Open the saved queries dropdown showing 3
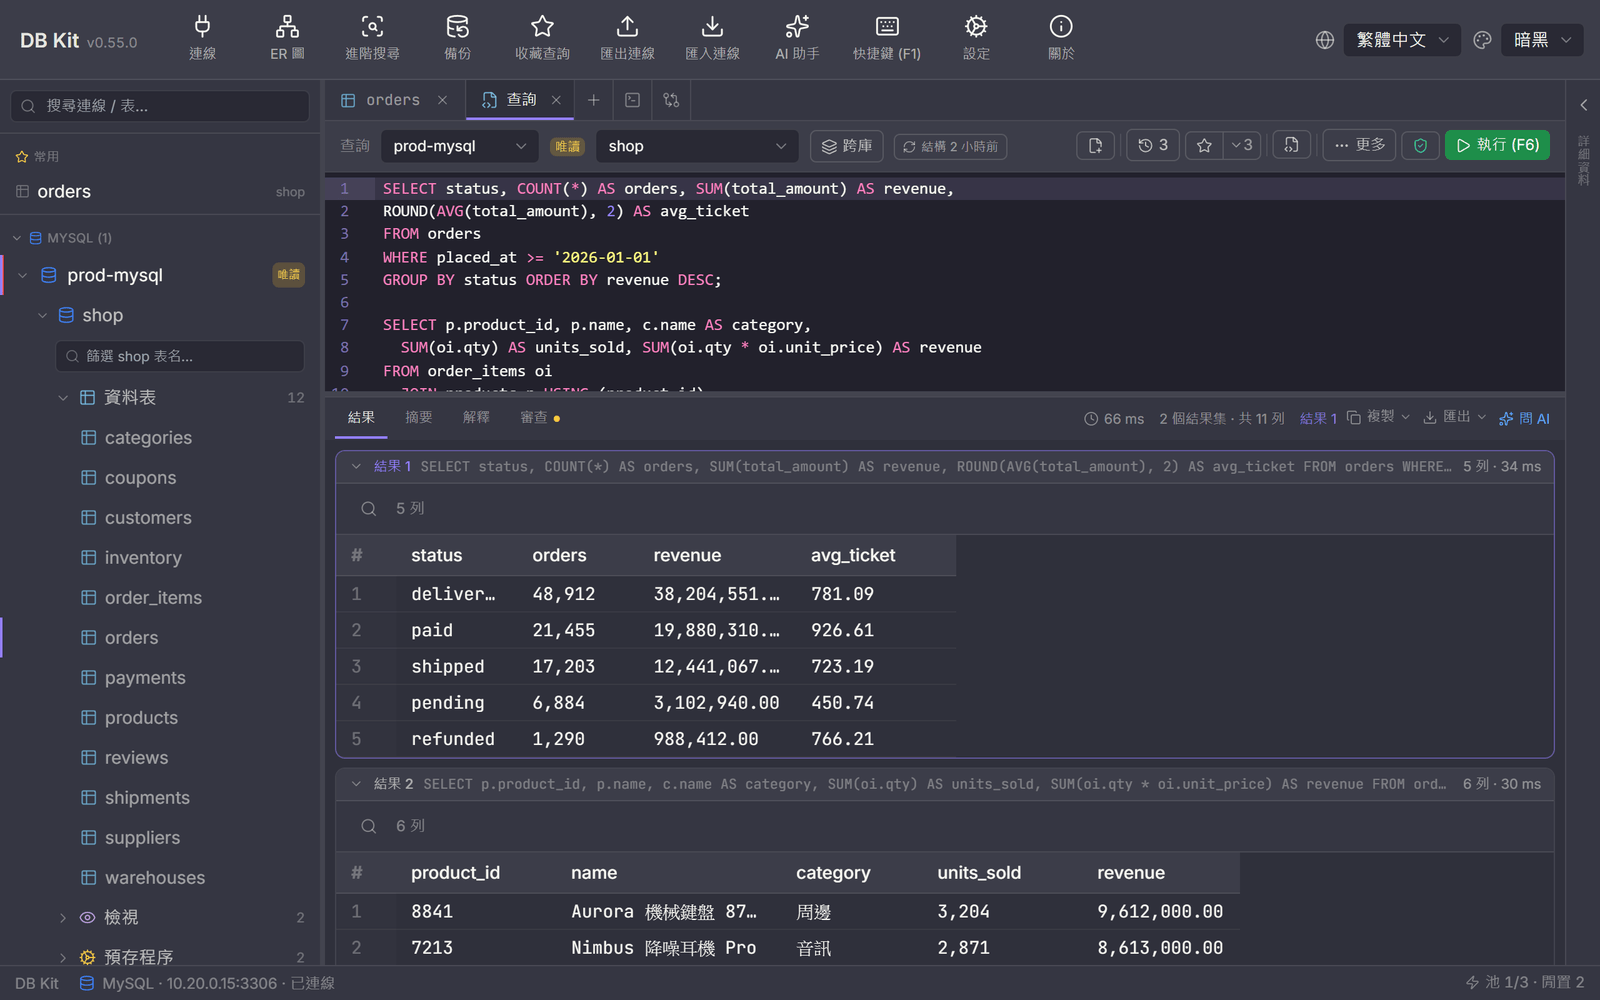 (x=1242, y=146)
